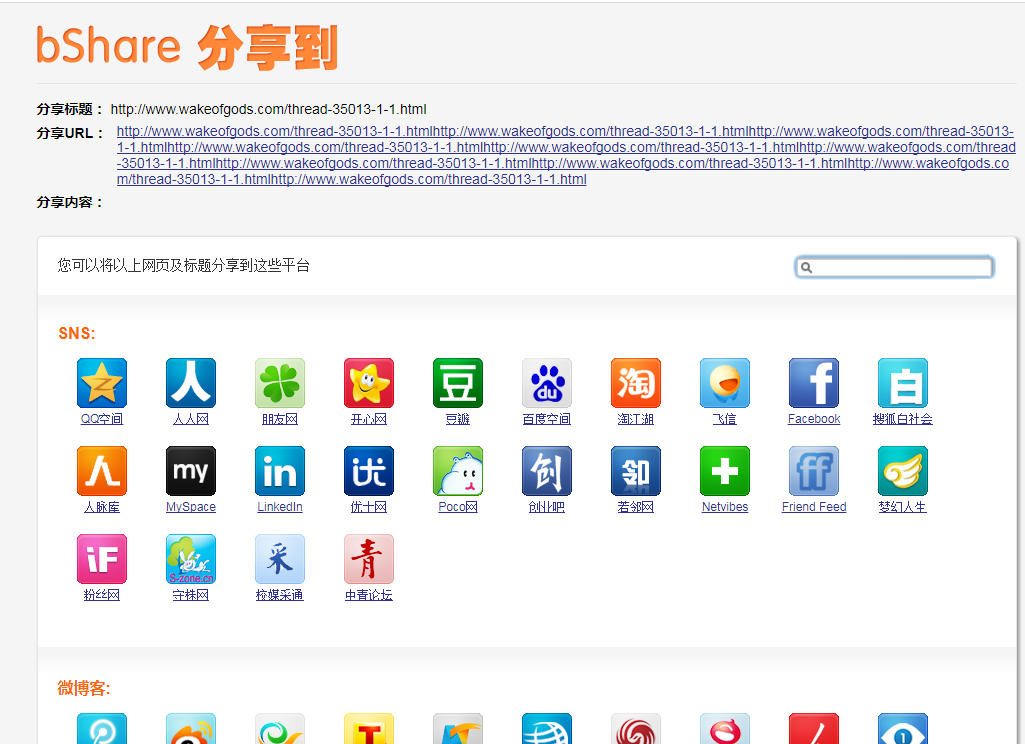The image size is (1025, 744).
Task: Click the 'Netvibes' text link
Action: pyautogui.click(x=724, y=507)
